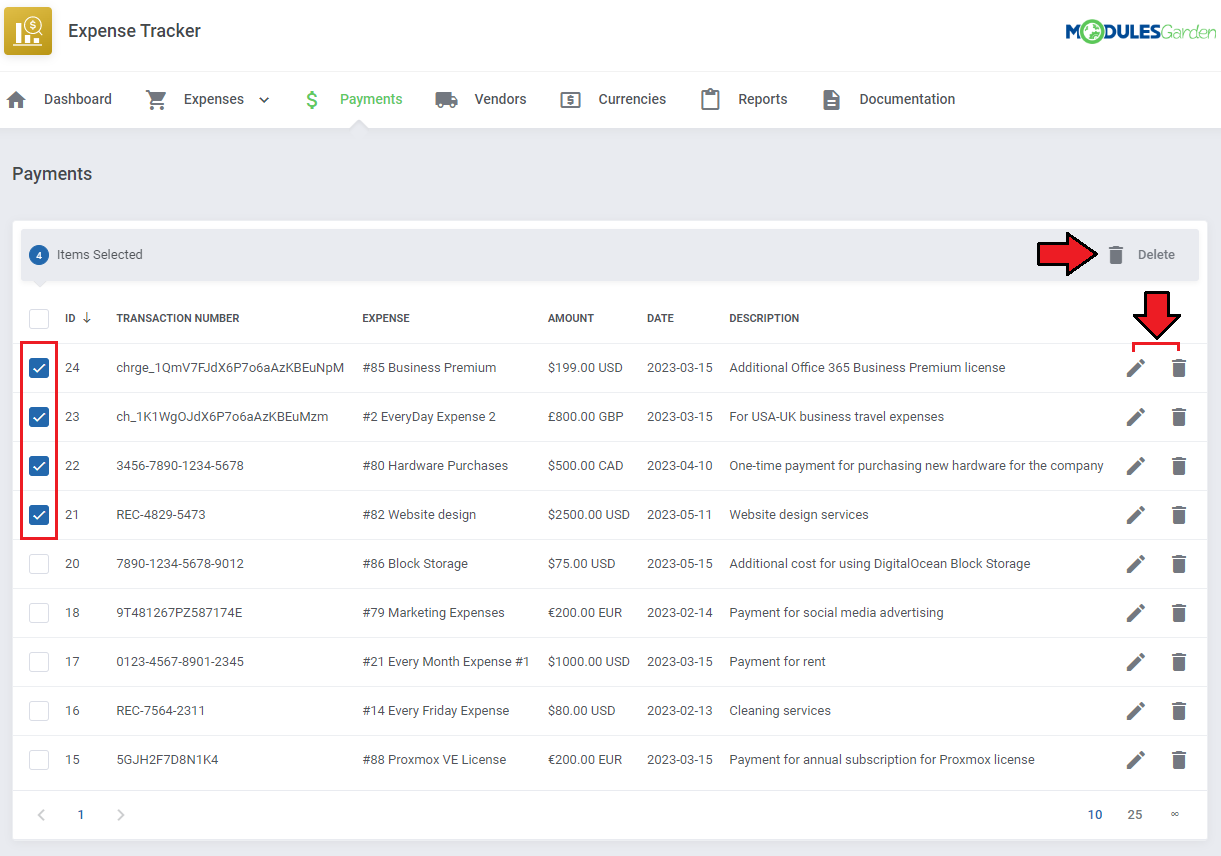This screenshot has height=856, width=1221.
Task: Click expense #86 Block Storage
Action: (415, 564)
